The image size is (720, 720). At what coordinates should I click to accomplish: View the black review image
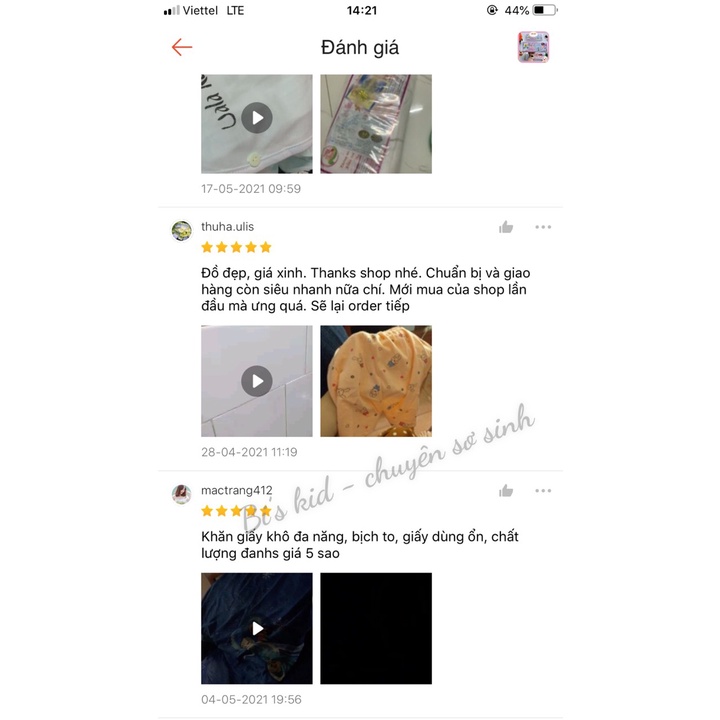[376, 628]
